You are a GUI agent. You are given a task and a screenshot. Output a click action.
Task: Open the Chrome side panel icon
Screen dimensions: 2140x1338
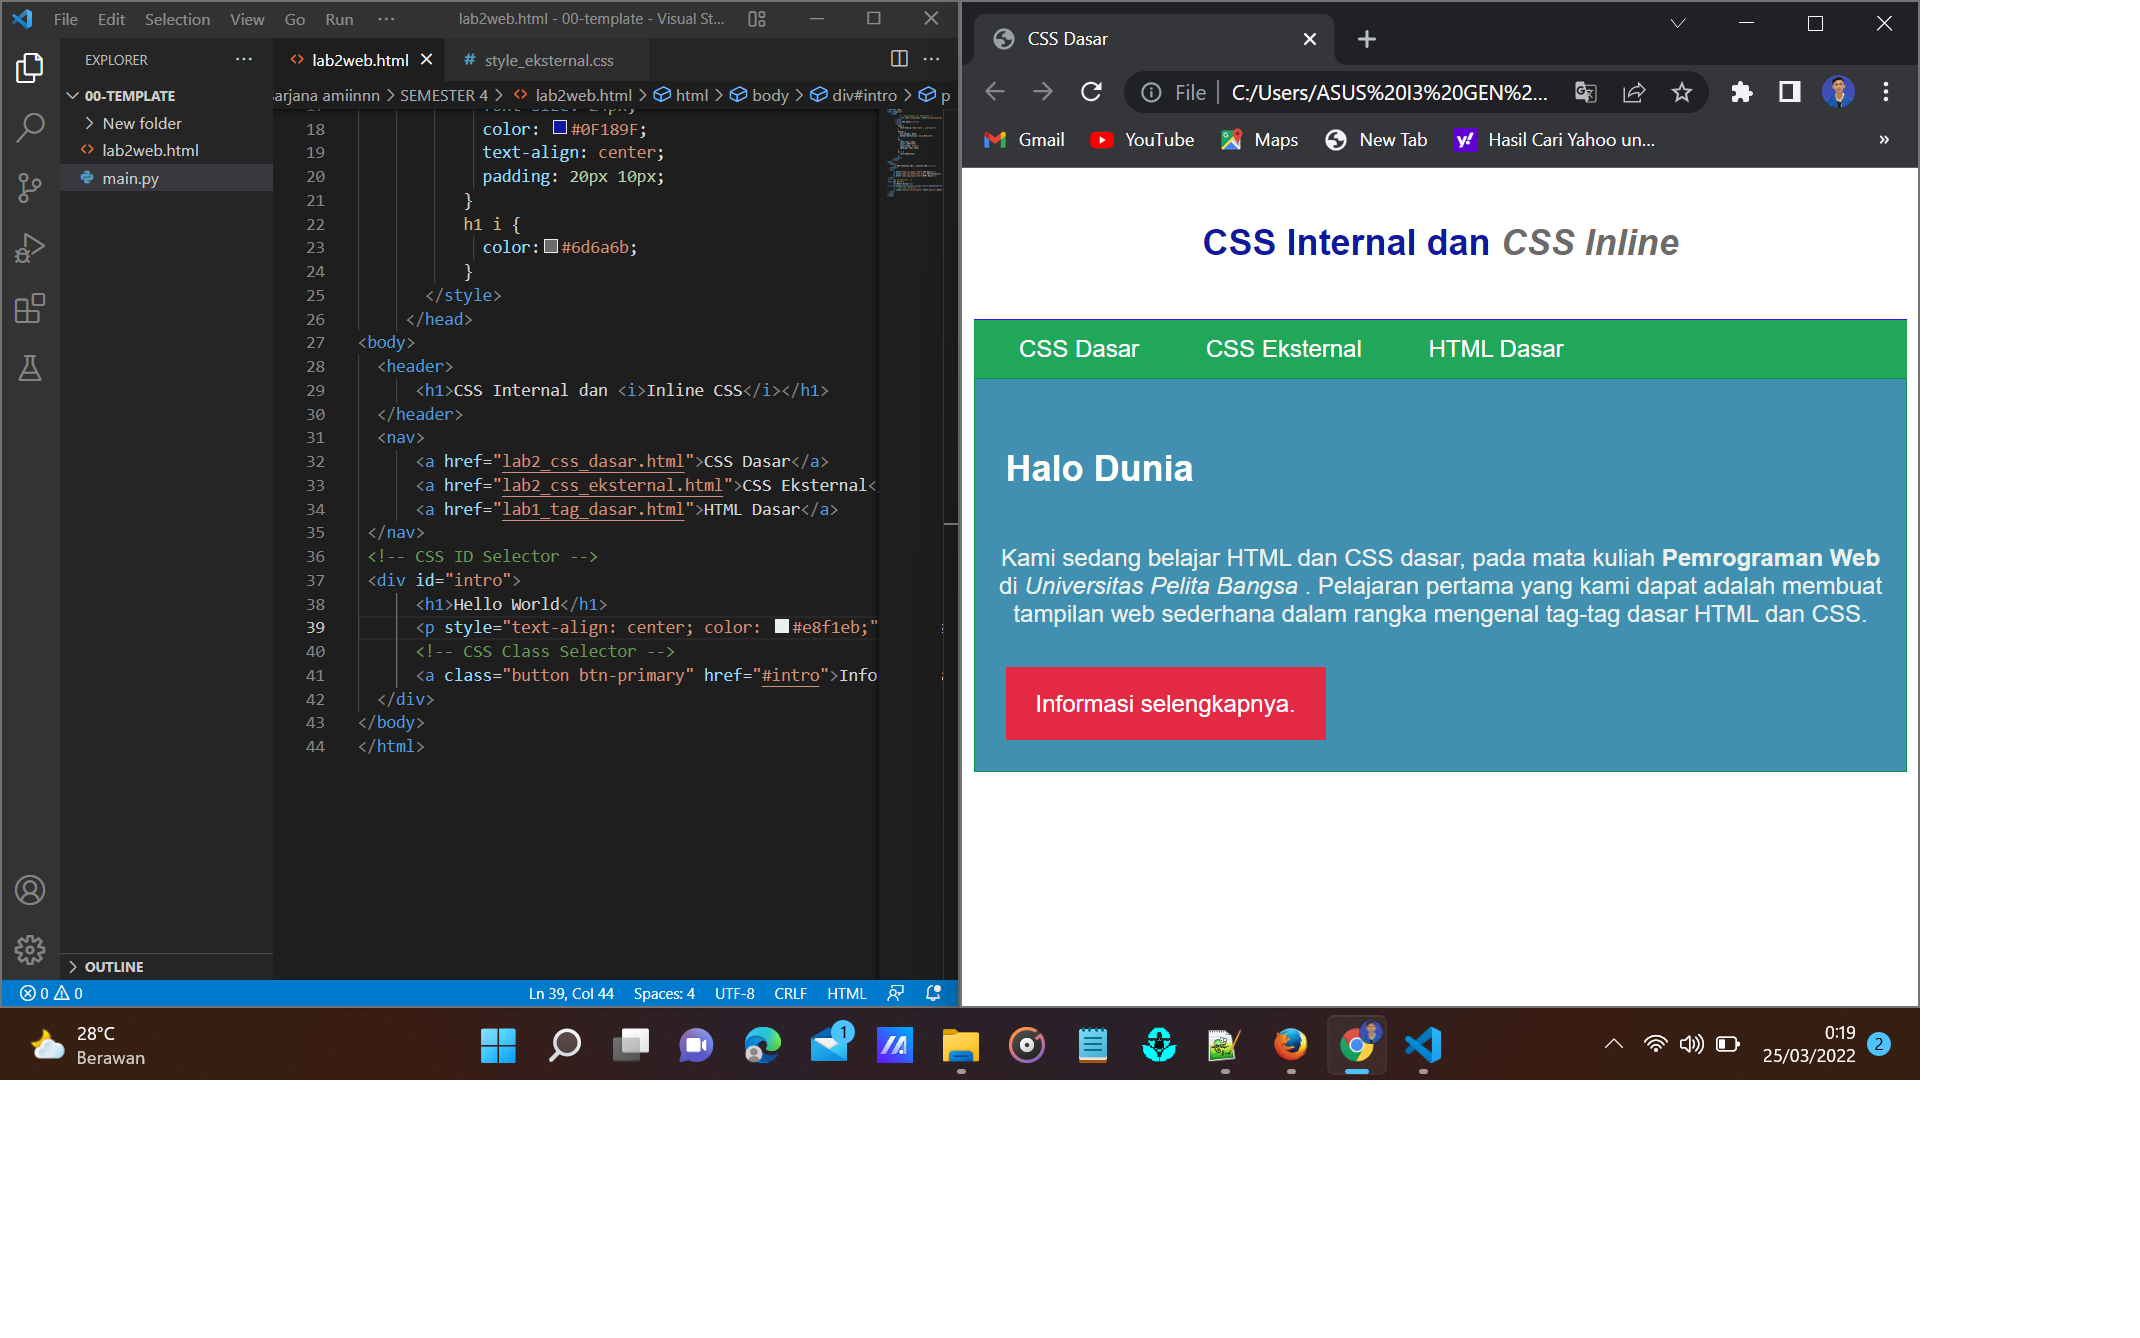(x=1790, y=92)
